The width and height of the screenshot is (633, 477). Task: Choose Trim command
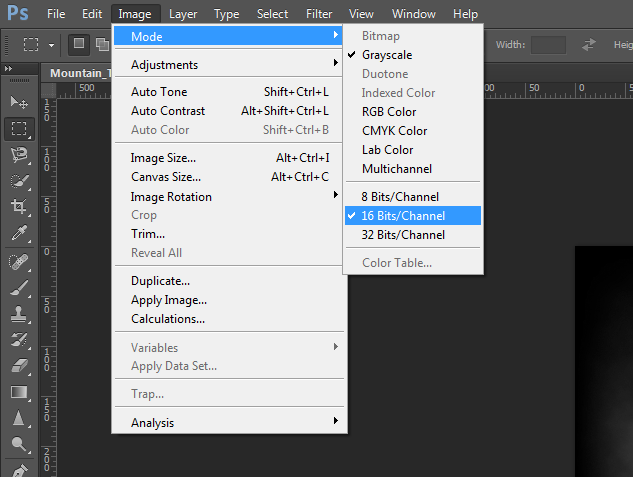(x=228, y=234)
